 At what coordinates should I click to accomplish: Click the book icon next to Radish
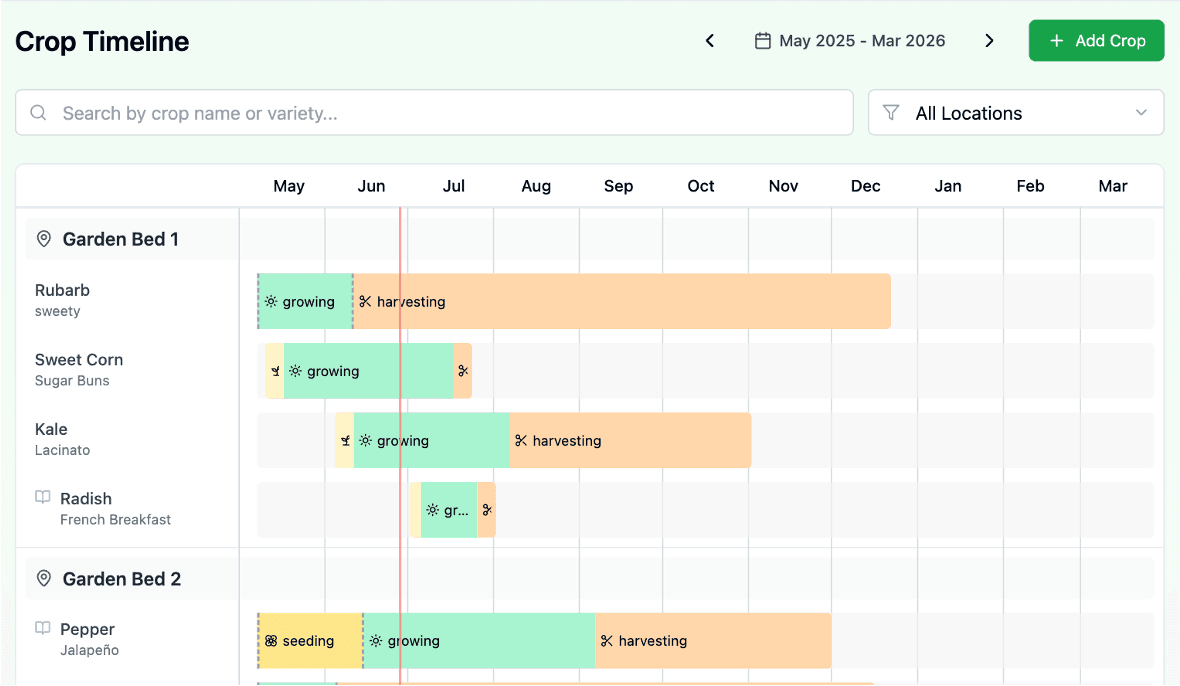43,497
